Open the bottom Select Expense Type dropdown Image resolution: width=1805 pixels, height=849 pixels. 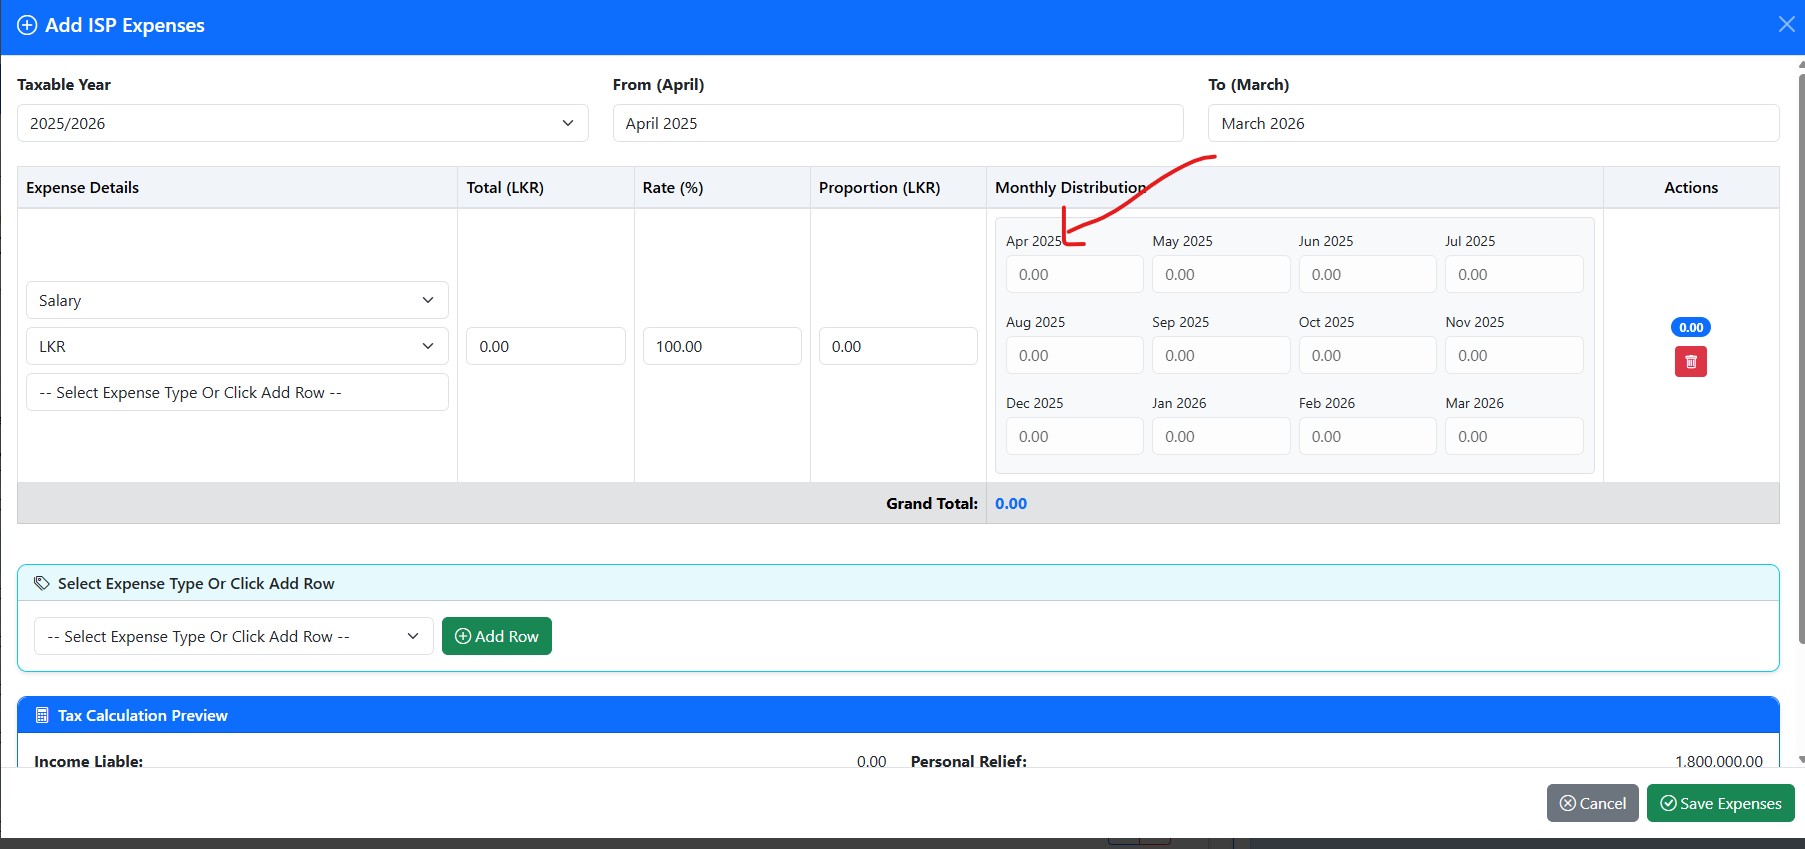233,636
